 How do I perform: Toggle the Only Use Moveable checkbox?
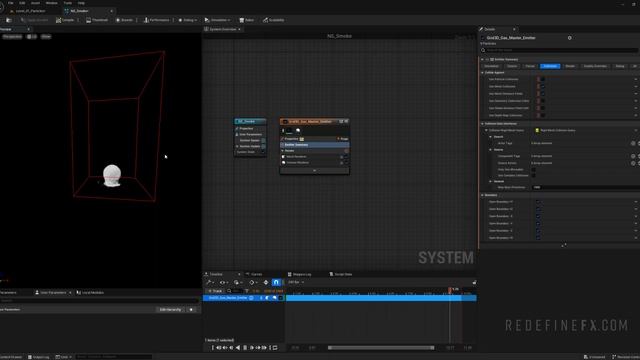pyautogui.click(x=533, y=169)
